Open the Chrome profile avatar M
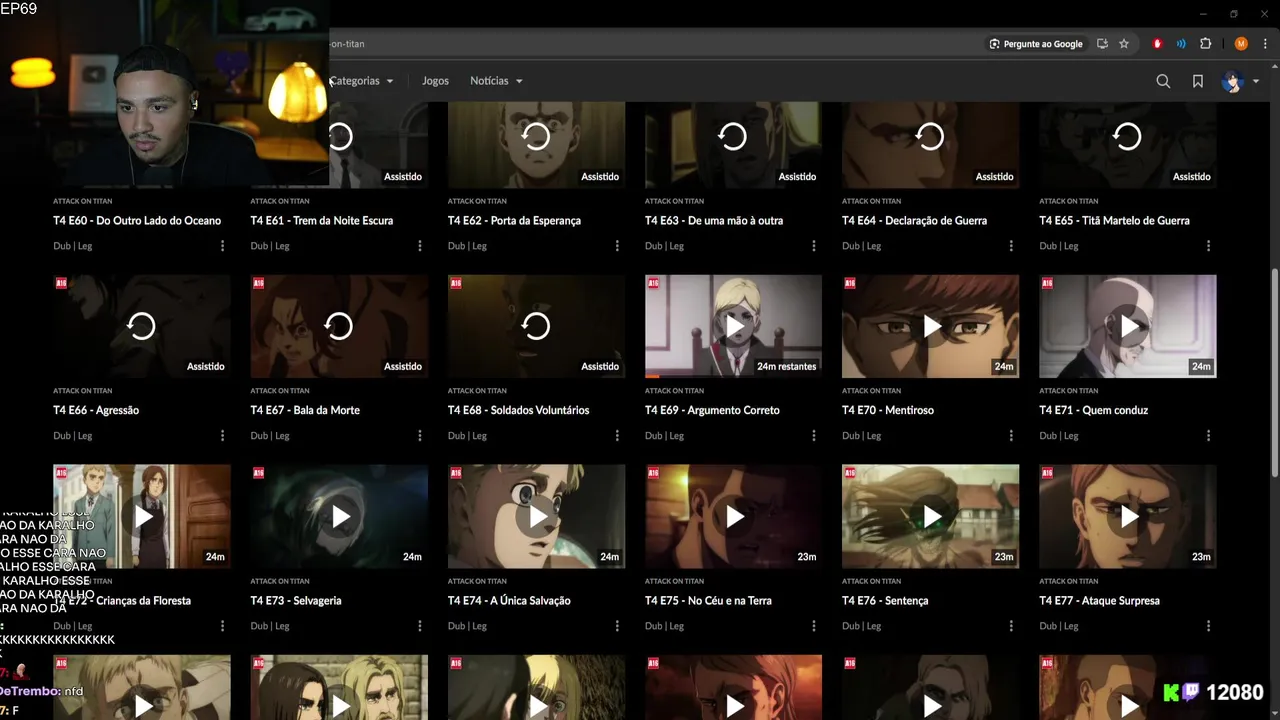This screenshot has width=1280, height=720. [x=1241, y=44]
